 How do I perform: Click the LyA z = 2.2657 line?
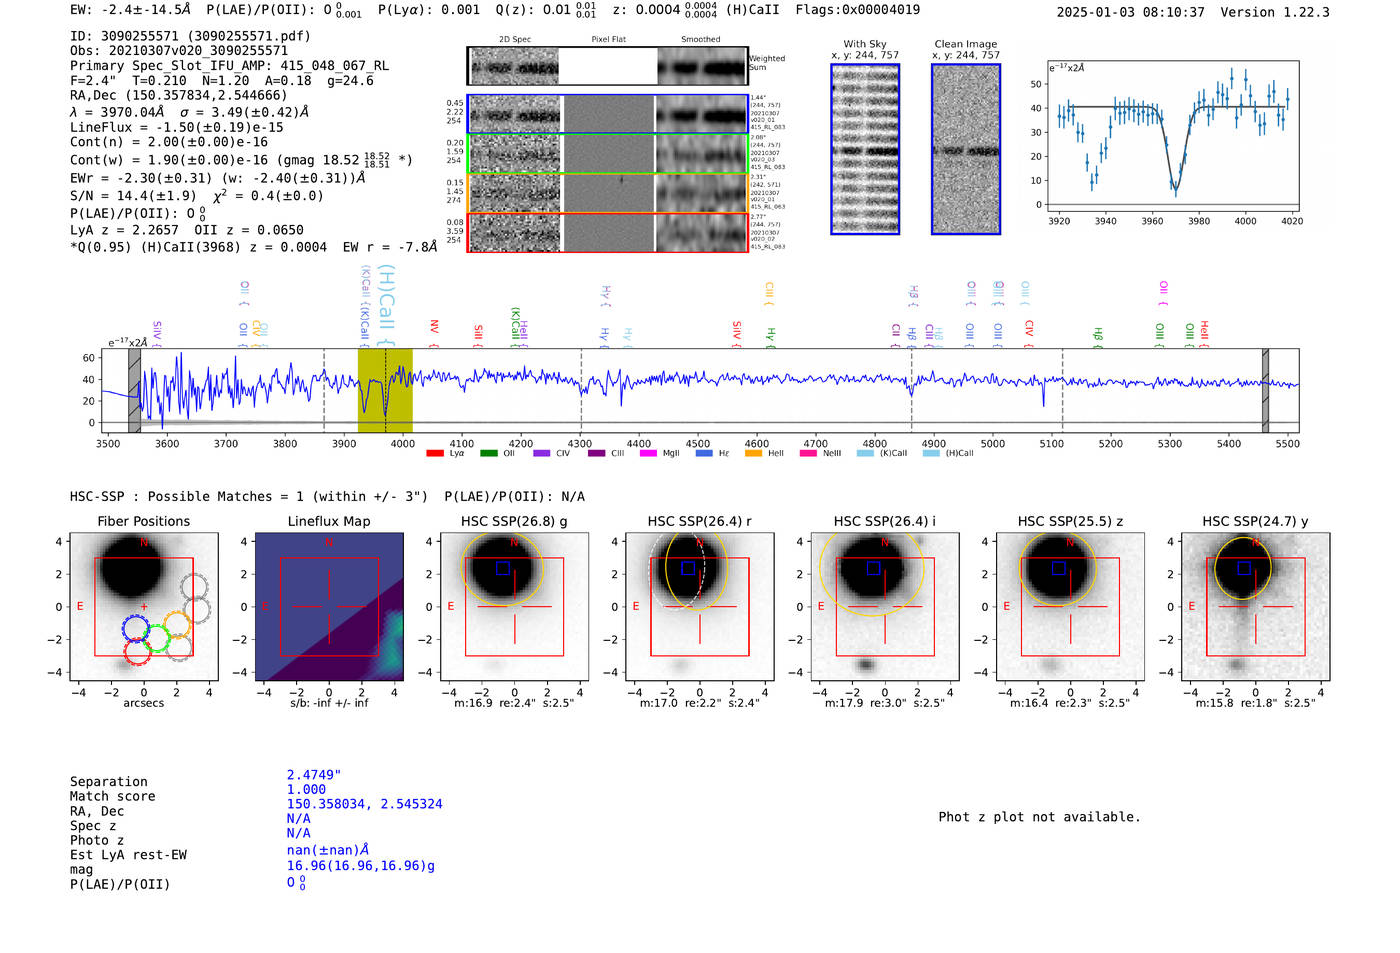click(x=124, y=230)
